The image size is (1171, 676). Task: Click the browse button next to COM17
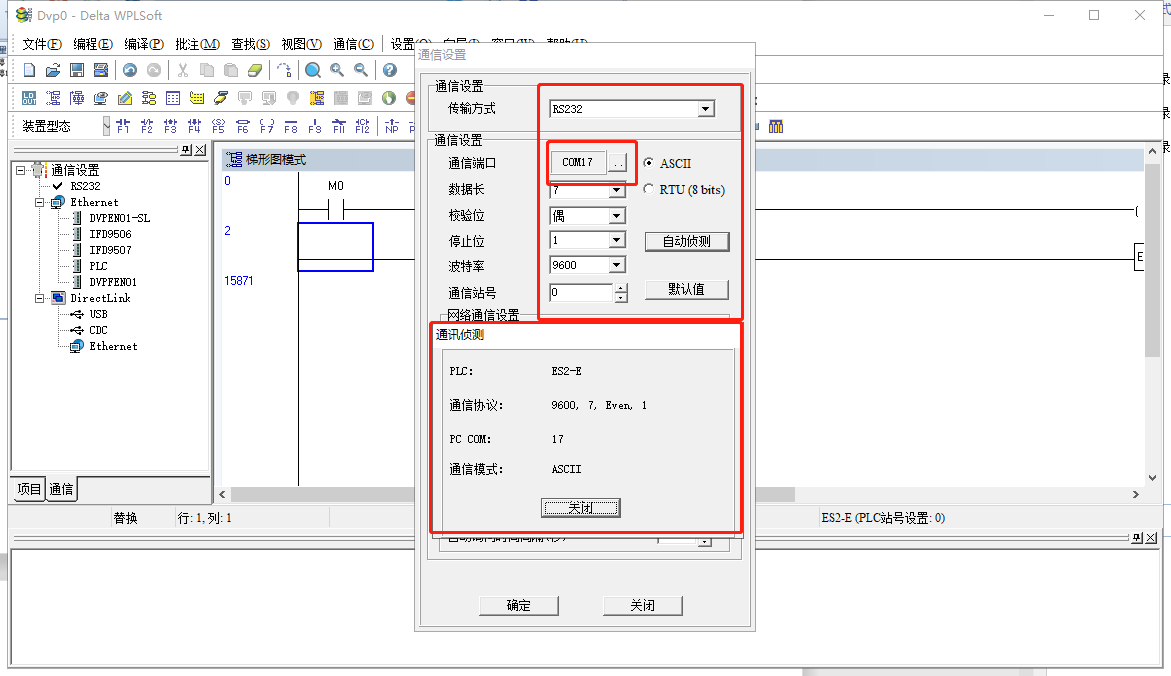click(x=618, y=163)
